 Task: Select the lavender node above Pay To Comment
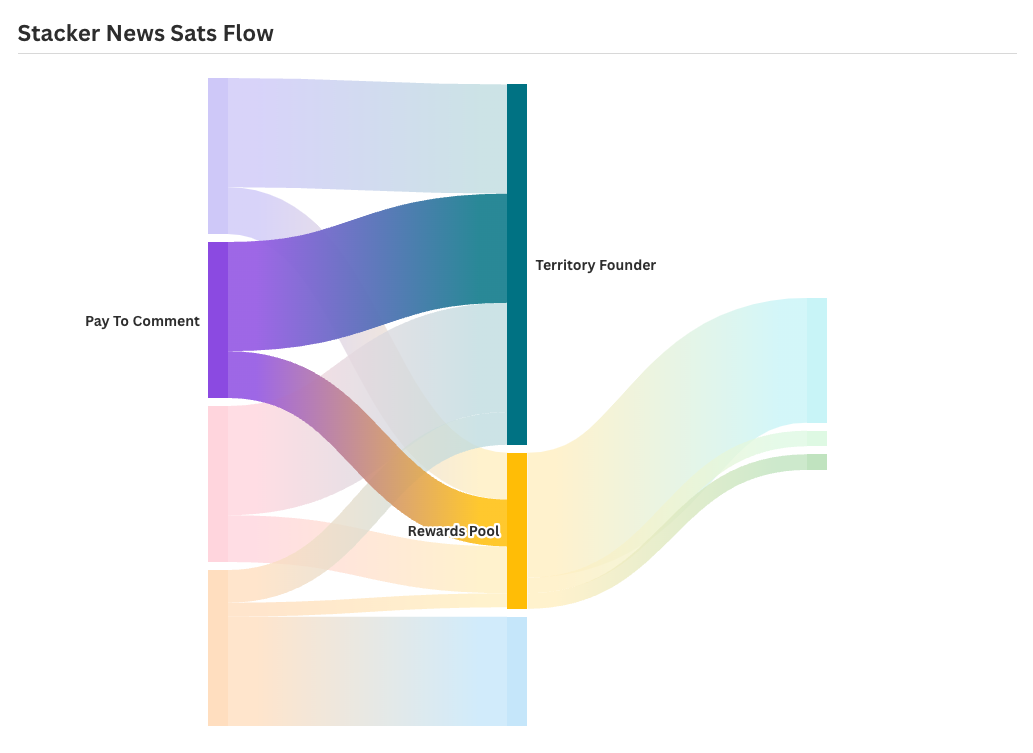click(218, 156)
